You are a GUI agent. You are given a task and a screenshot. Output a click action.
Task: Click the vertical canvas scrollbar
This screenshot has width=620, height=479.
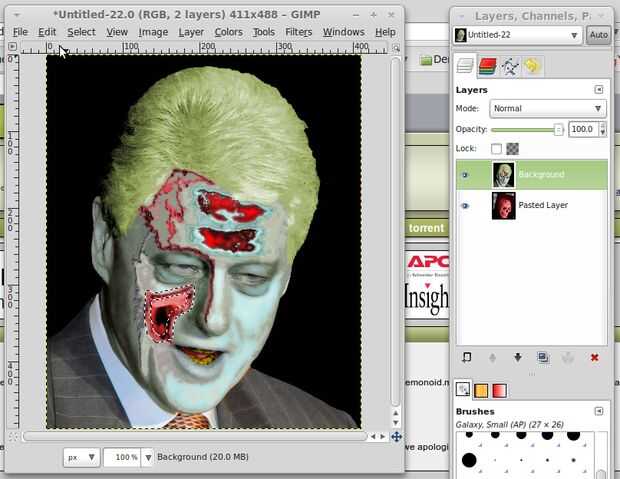[395, 231]
